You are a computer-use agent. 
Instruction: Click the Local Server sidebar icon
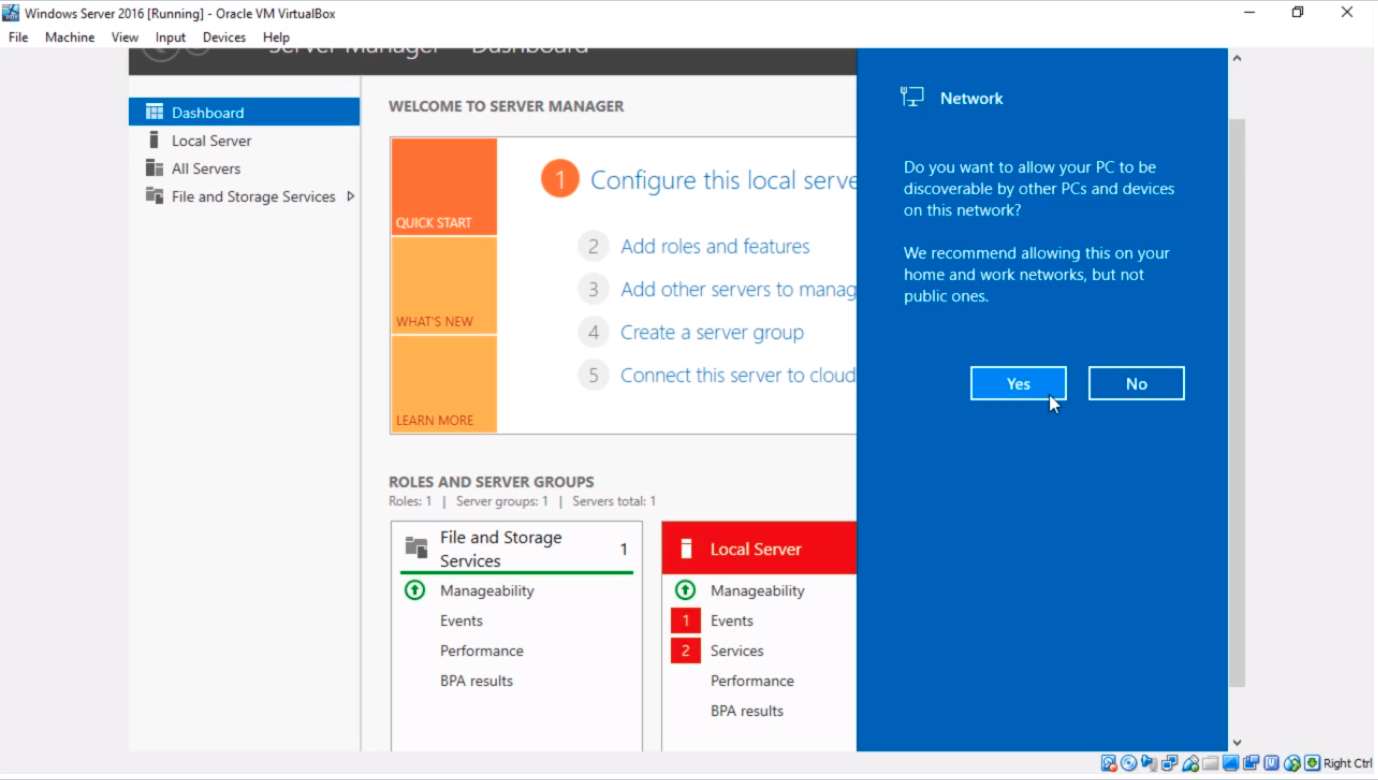pyautogui.click(x=154, y=140)
